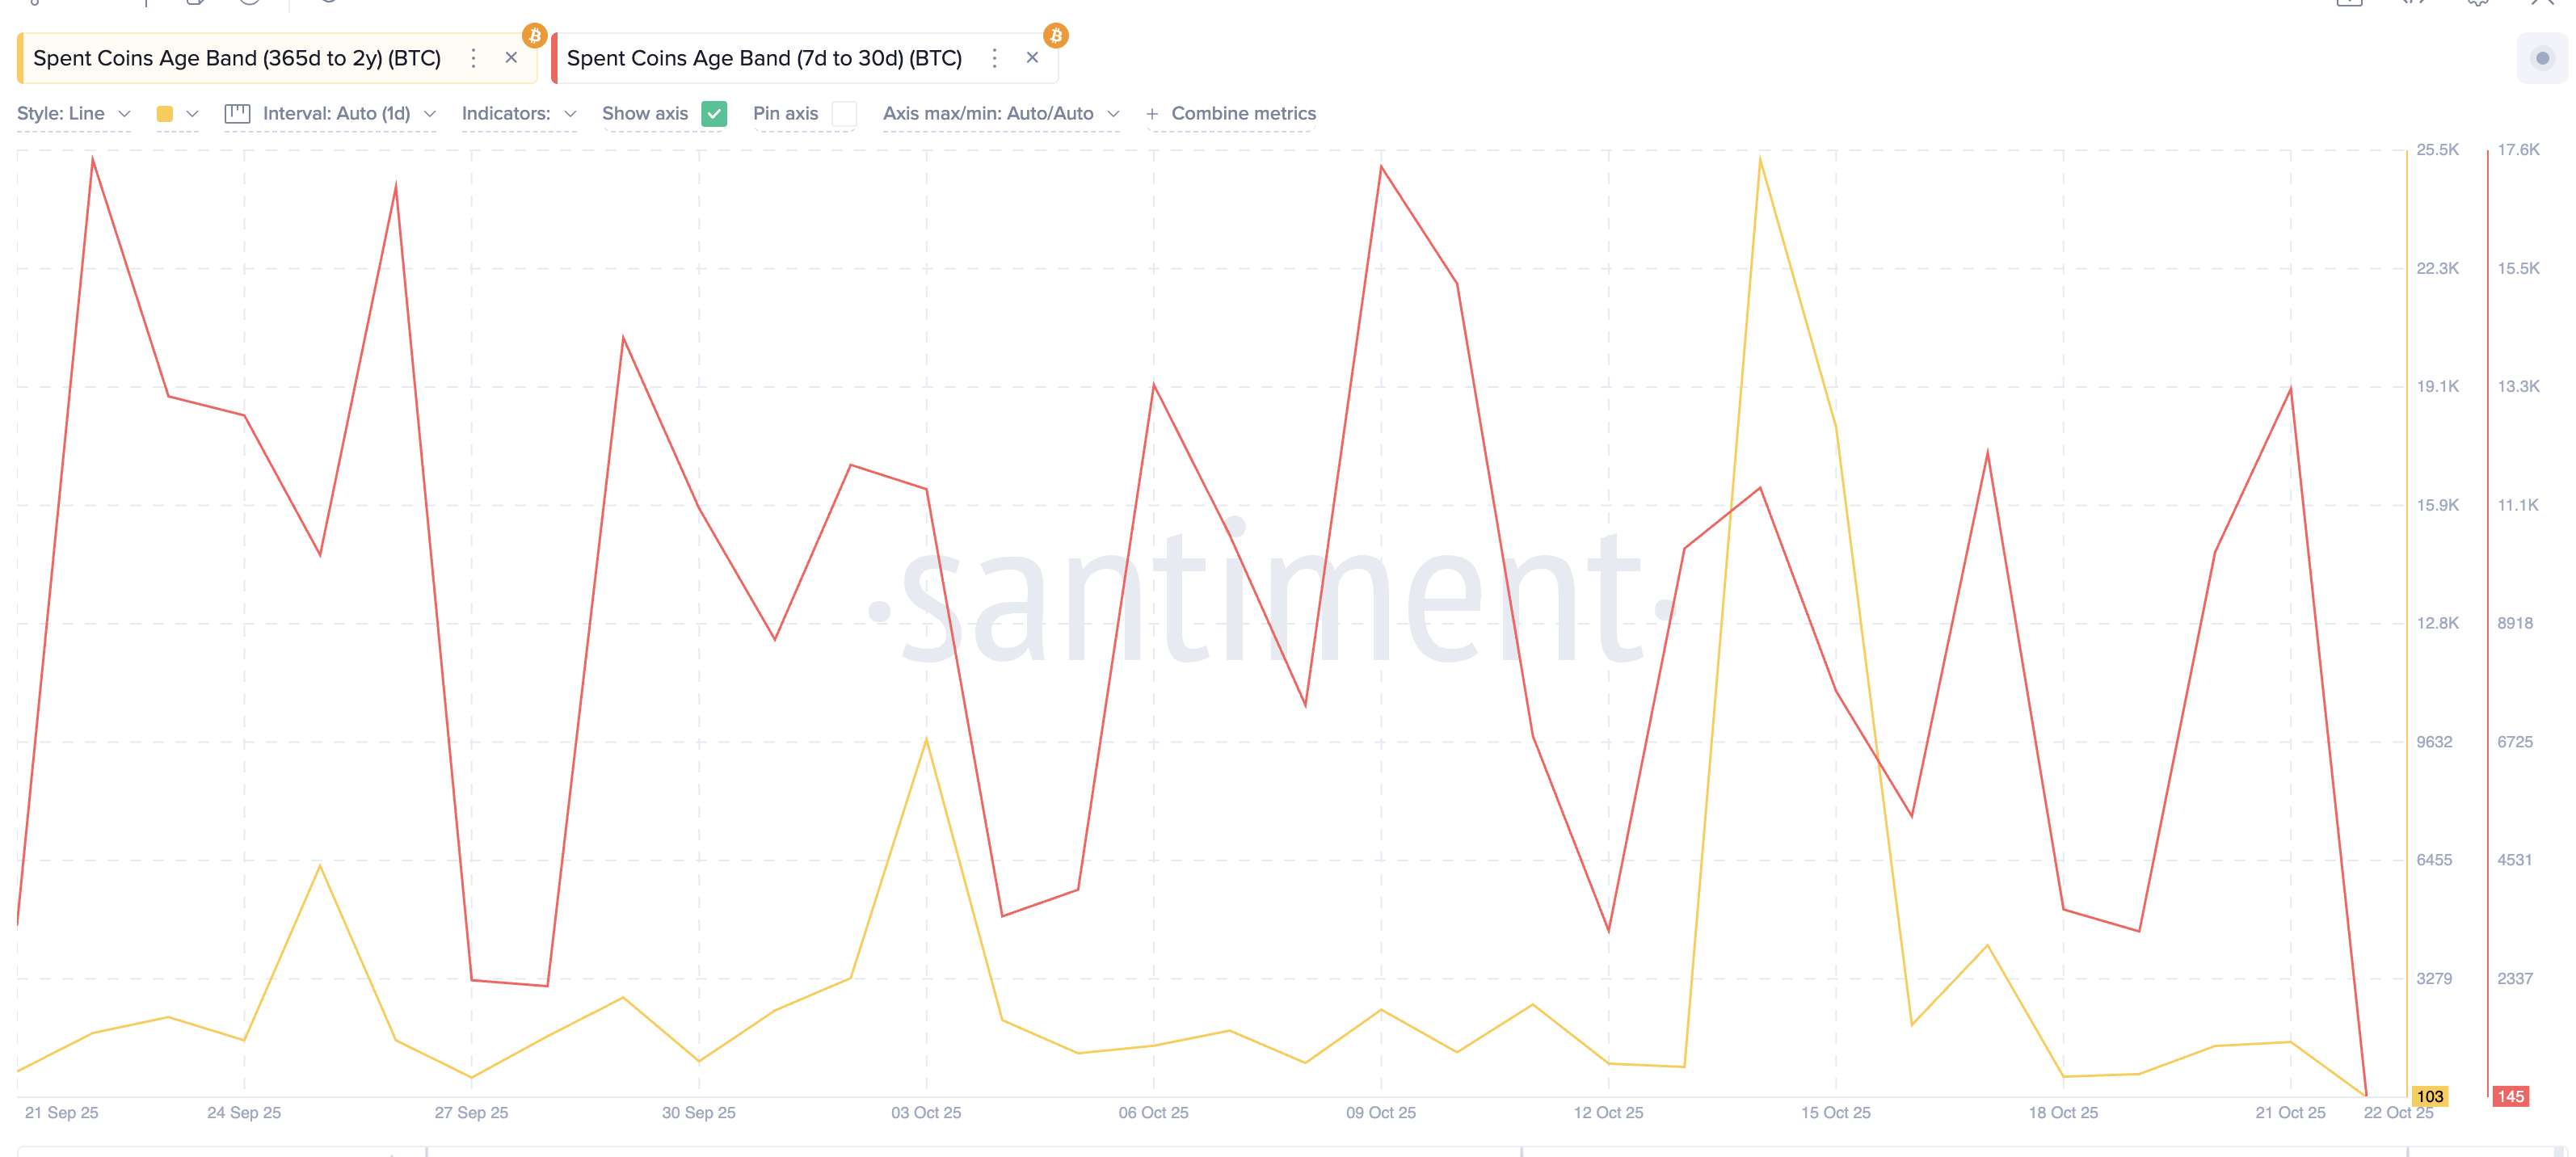This screenshot has height=1157, width=2576.
Task: Remove the 7d to 30d metric
Action: pos(1032,58)
